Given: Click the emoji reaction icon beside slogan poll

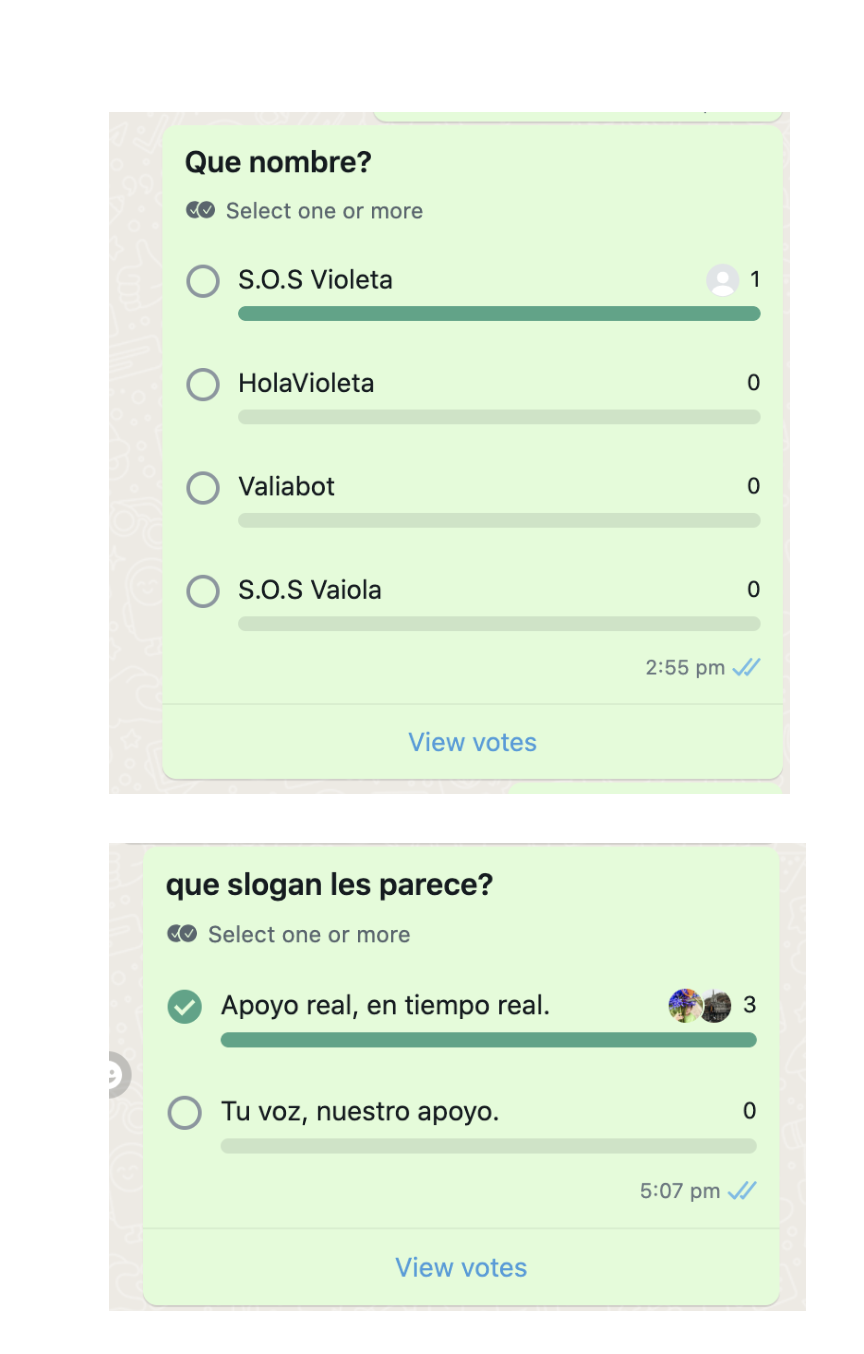Looking at the screenshot, I should 115,1075.
